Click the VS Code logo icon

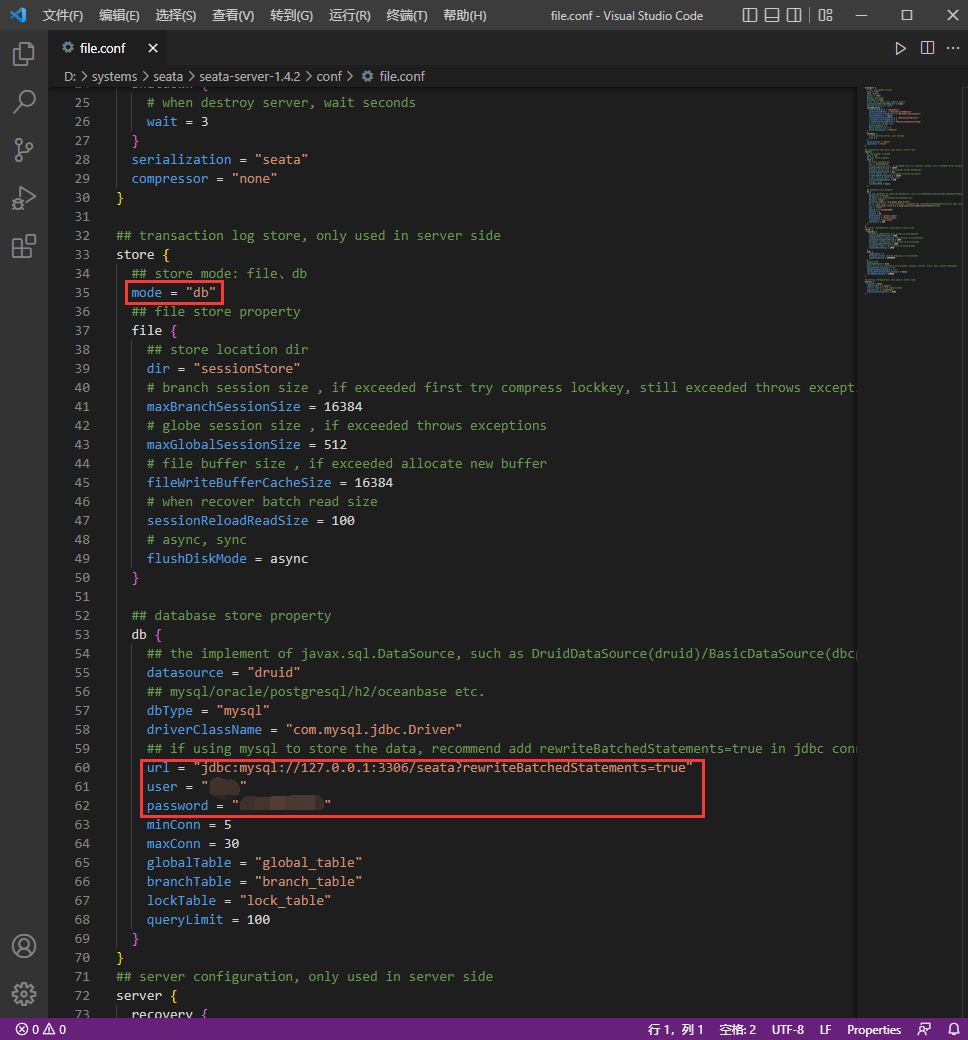coord(19,15)
